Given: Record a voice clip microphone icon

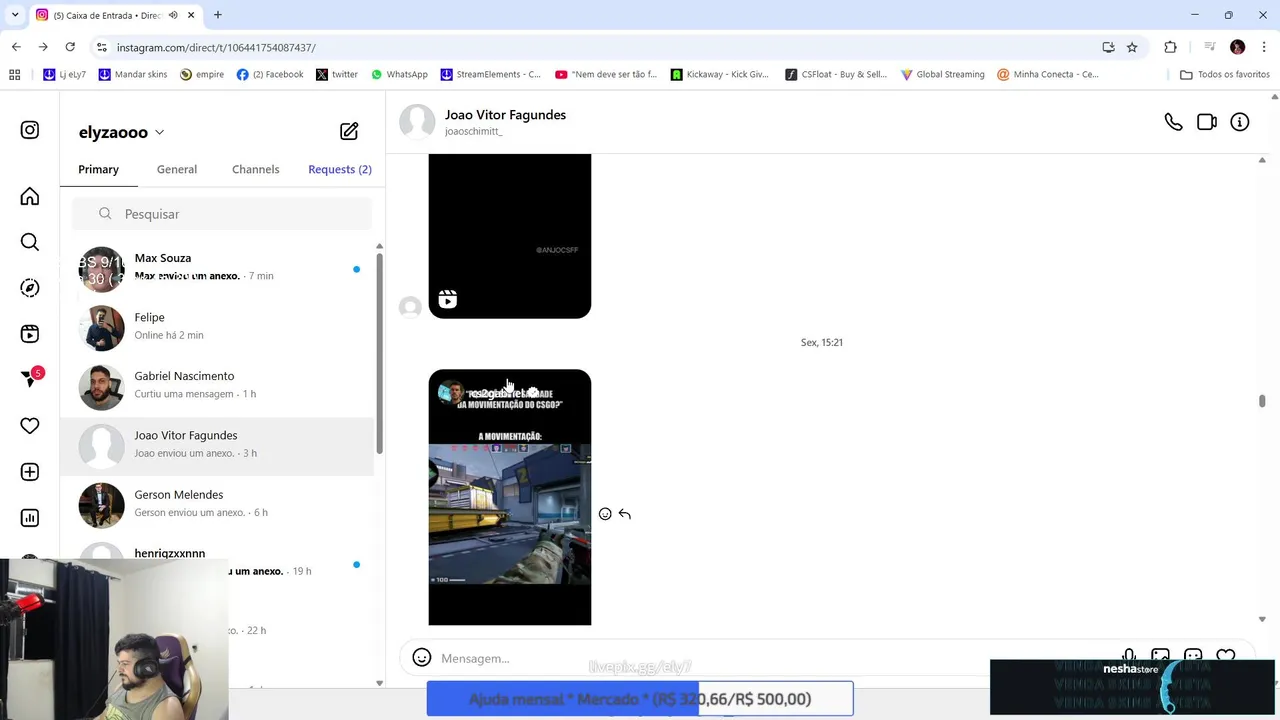Looking at the screenshot, I should pos(1128,657).
